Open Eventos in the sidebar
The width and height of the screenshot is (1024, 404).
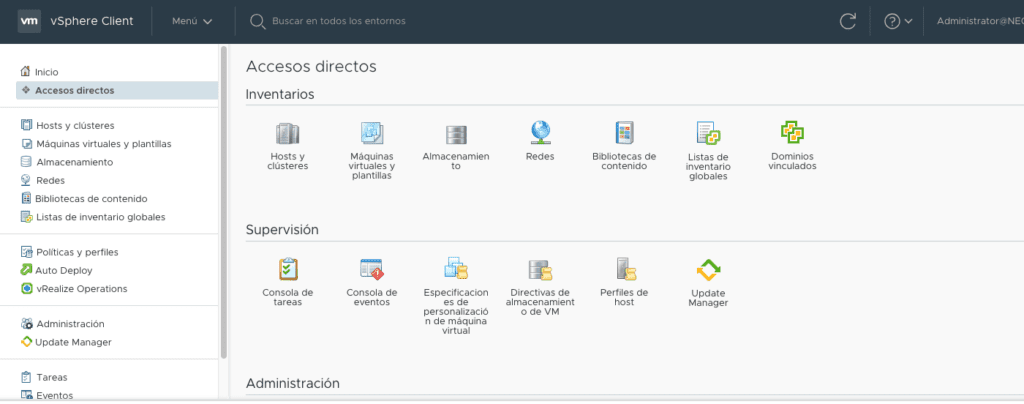pyautogui.click(x=46, y=396)
